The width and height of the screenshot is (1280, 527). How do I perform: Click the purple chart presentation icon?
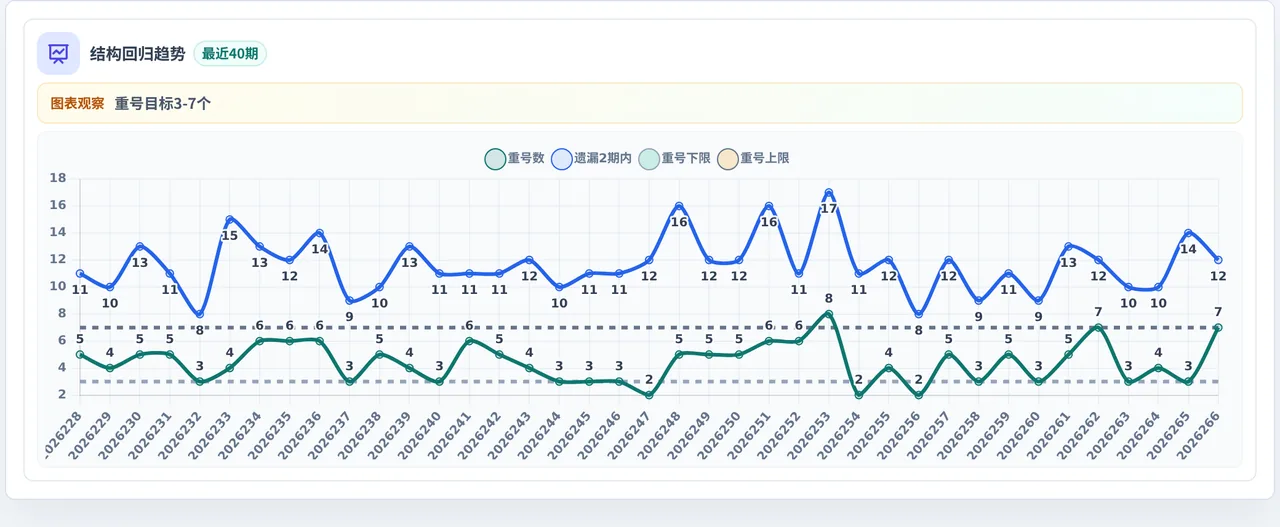pyautogui.click(x=58, y=54)
